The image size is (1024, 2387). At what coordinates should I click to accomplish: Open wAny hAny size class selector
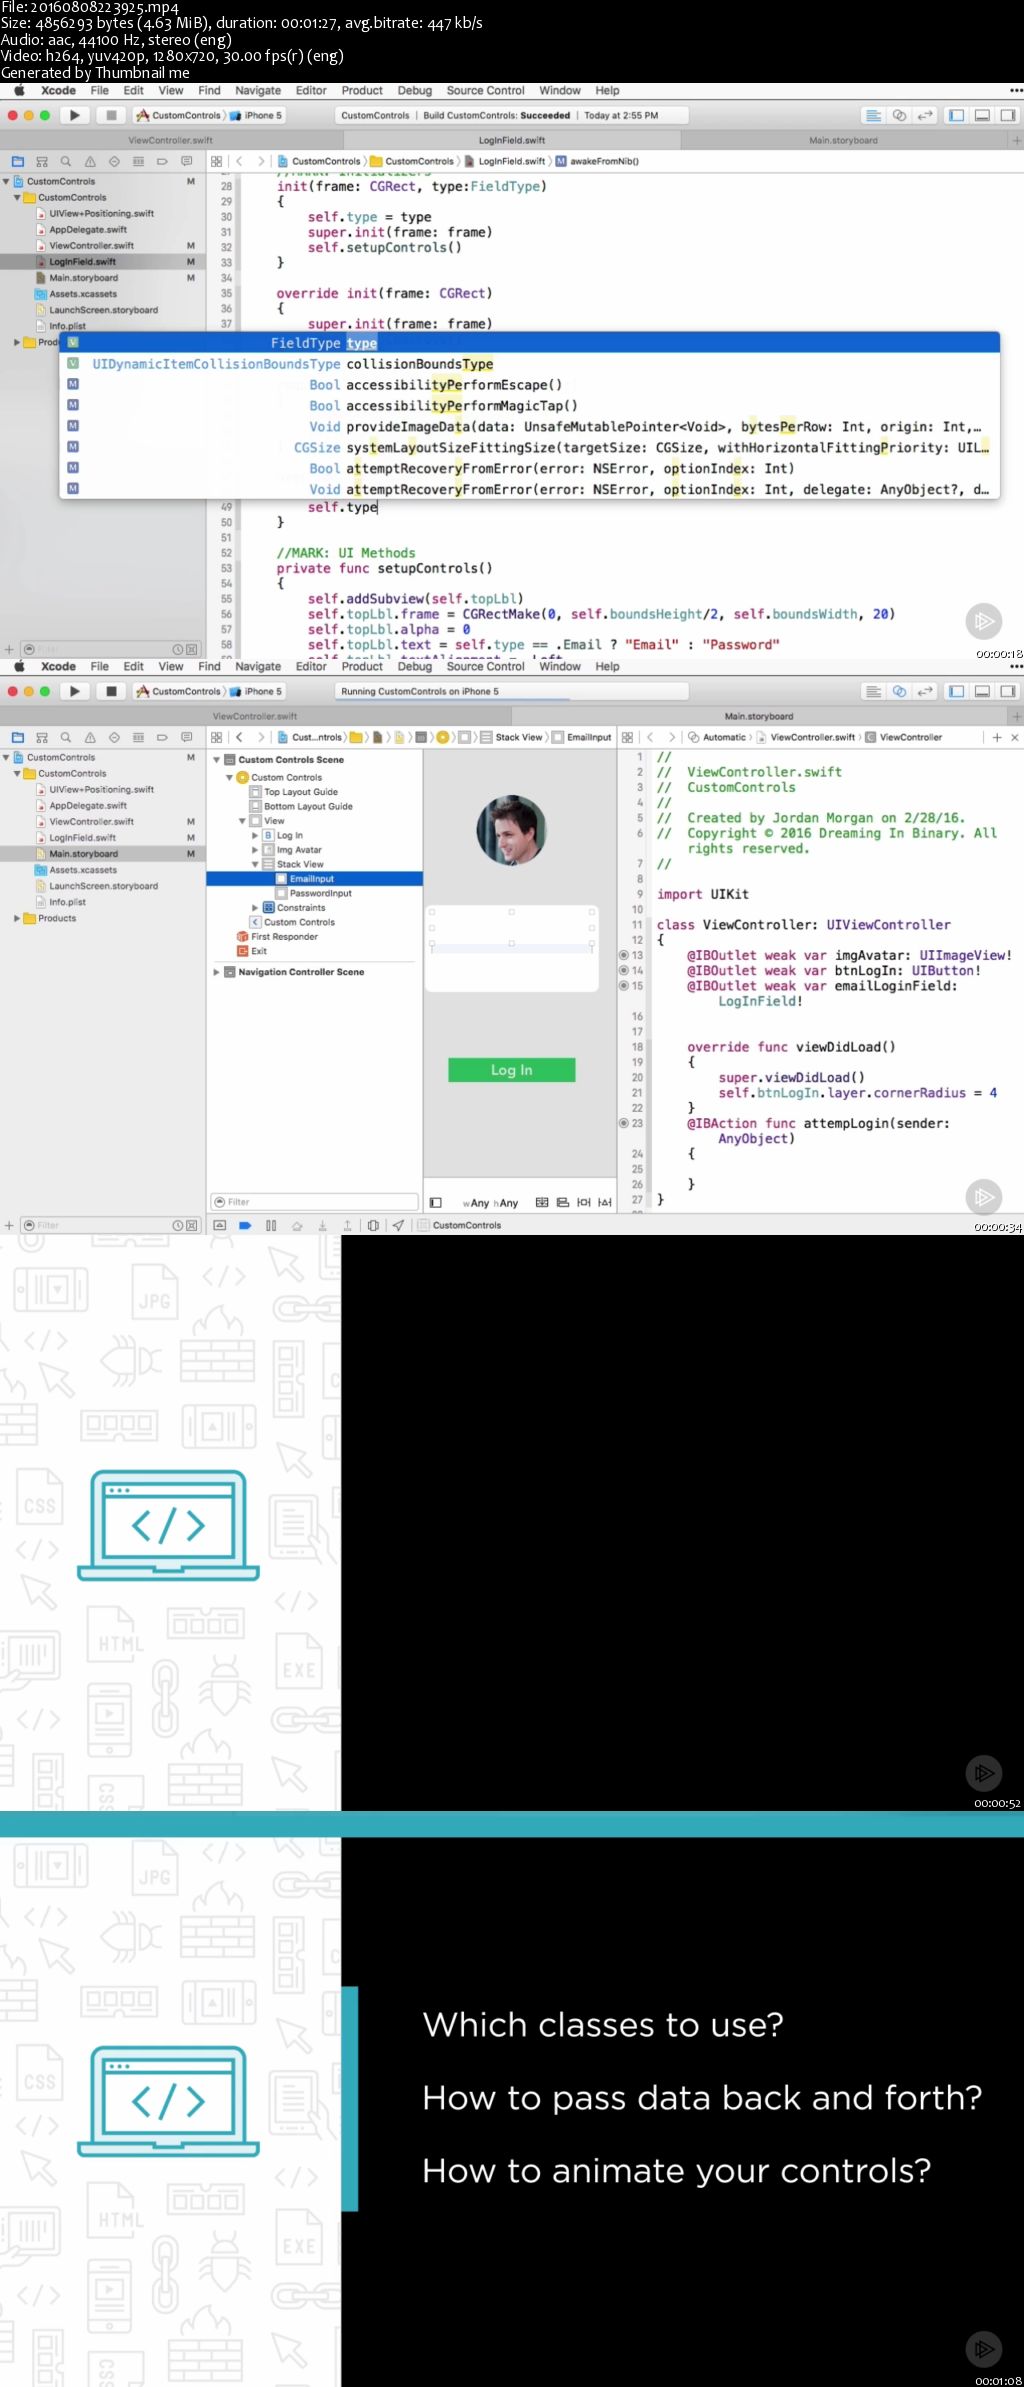[x=490, y=1203]
